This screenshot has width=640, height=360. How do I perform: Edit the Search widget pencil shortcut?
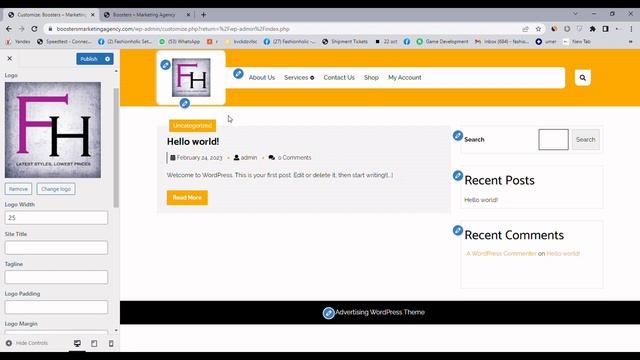click(458, 136)
